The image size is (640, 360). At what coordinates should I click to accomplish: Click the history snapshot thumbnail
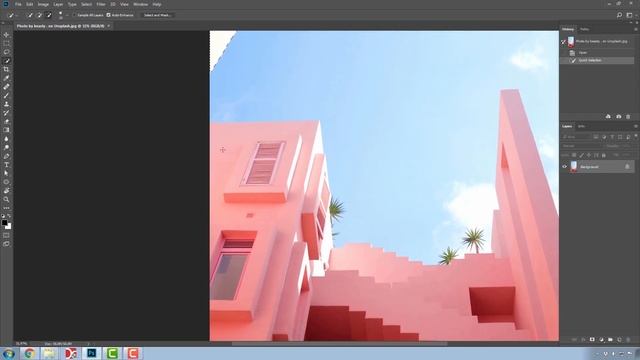coord(571,41)
